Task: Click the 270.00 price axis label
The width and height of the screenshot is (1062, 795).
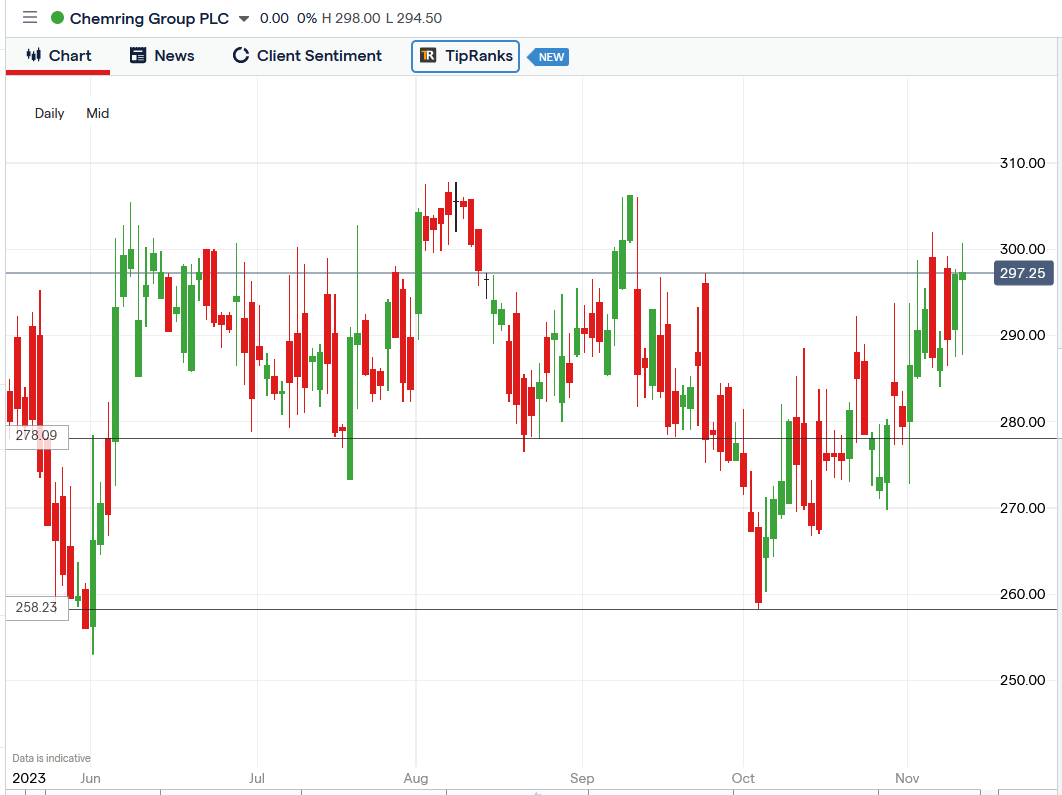Action: coord(1023,508)
